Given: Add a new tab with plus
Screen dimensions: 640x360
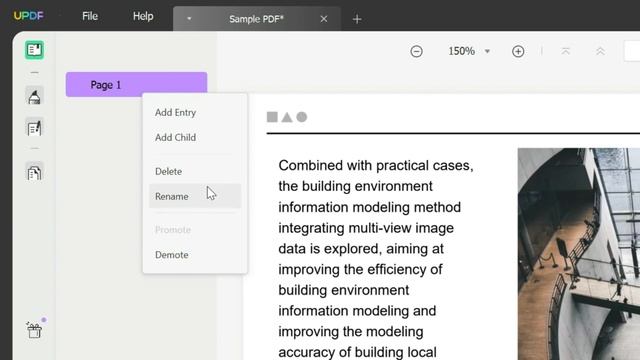Looking at the screenshot, I should click(x=357, y=19).
